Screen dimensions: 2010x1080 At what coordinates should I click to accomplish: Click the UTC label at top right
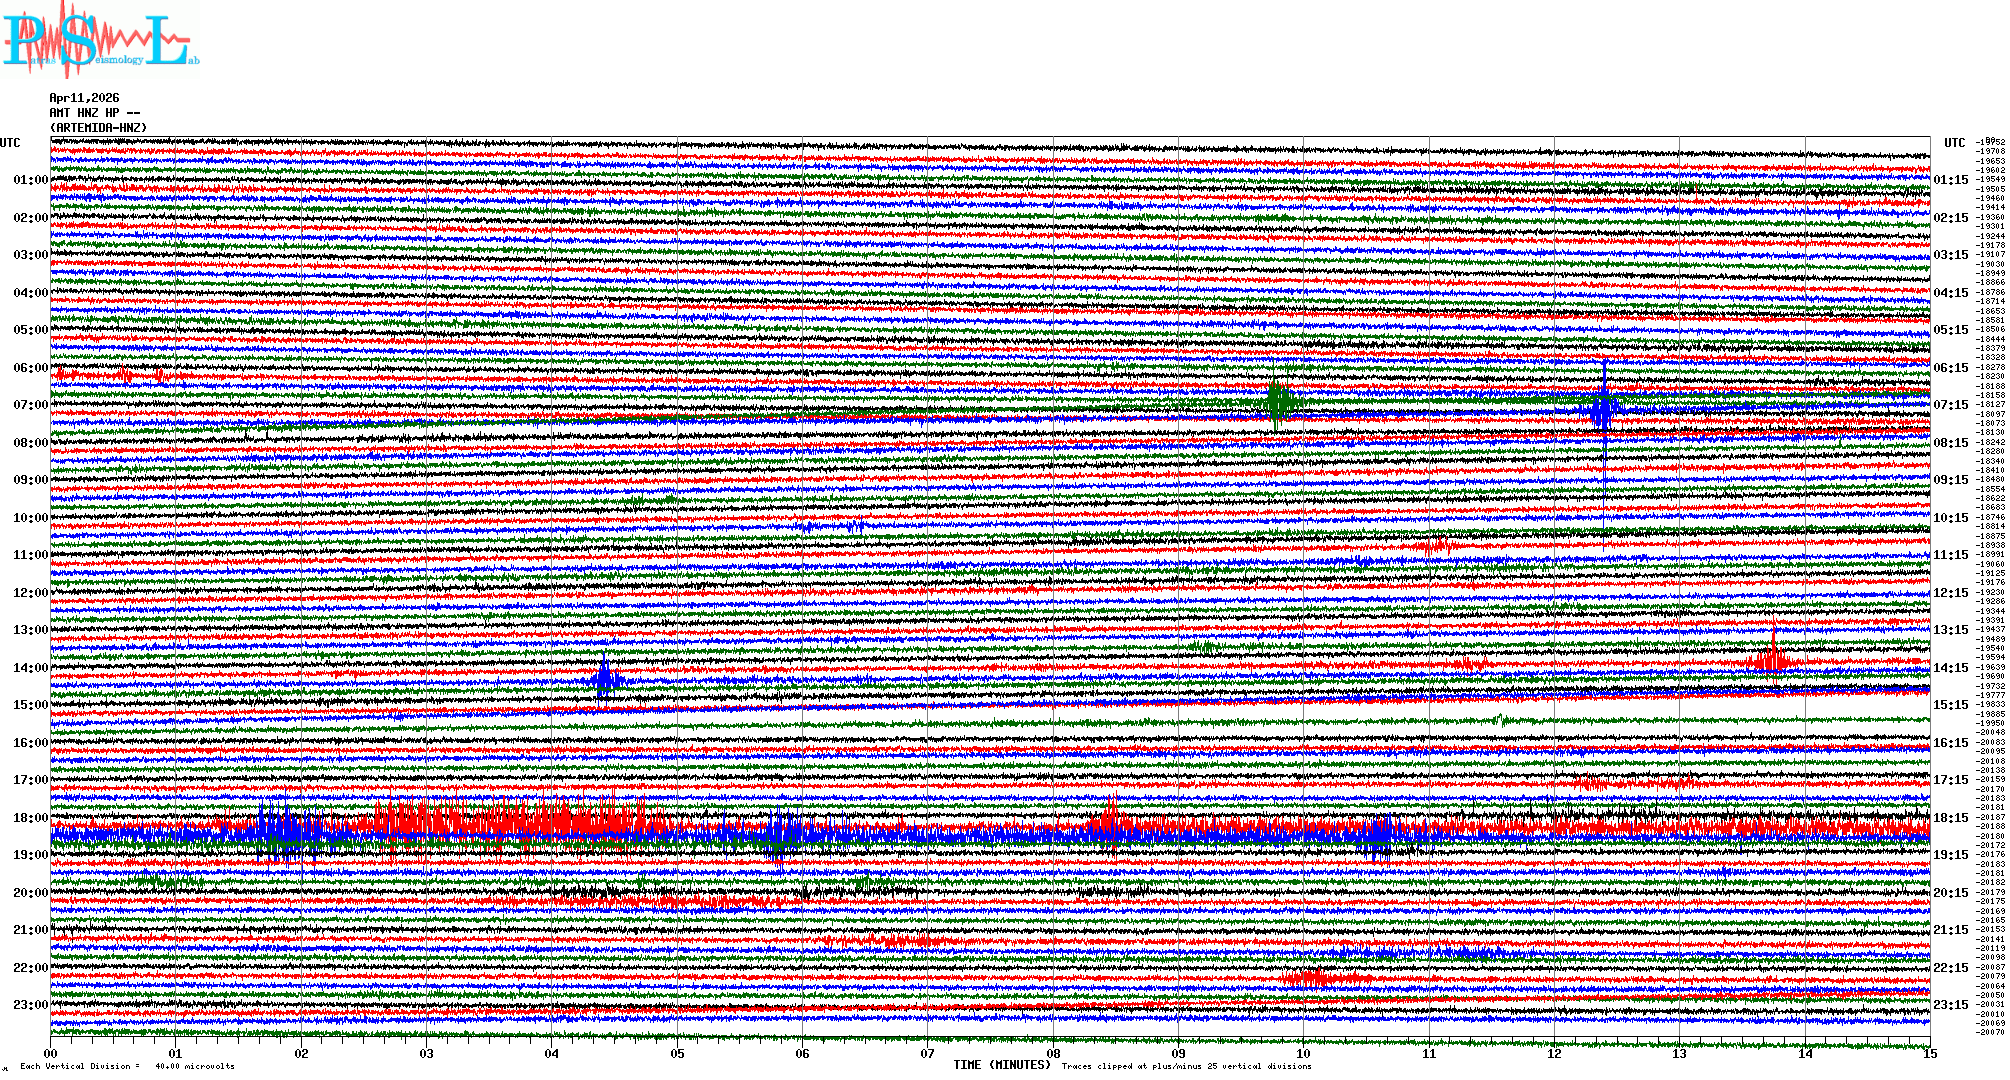[x=1954, y=143]
